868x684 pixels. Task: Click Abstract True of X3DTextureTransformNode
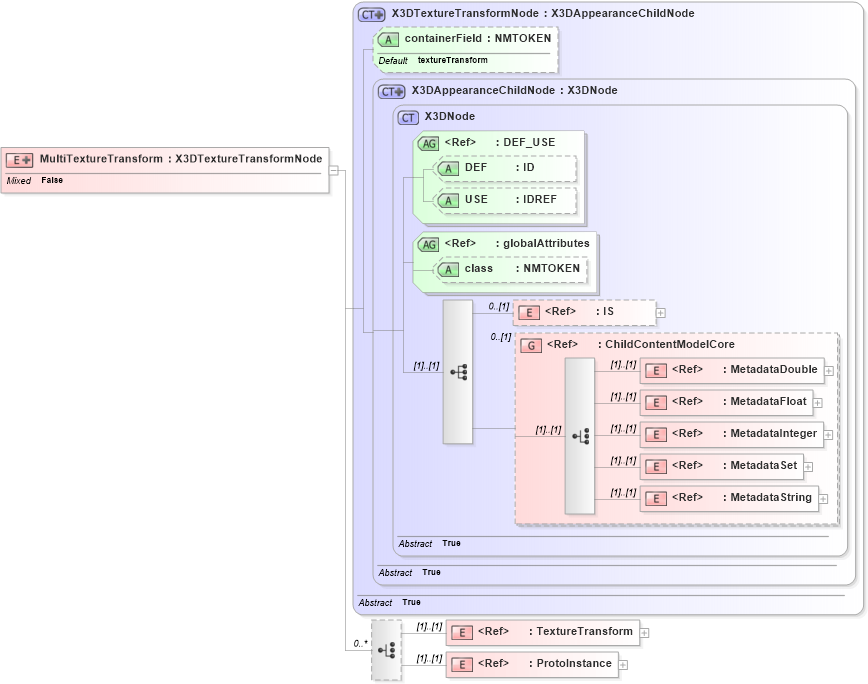coord(389,602)
